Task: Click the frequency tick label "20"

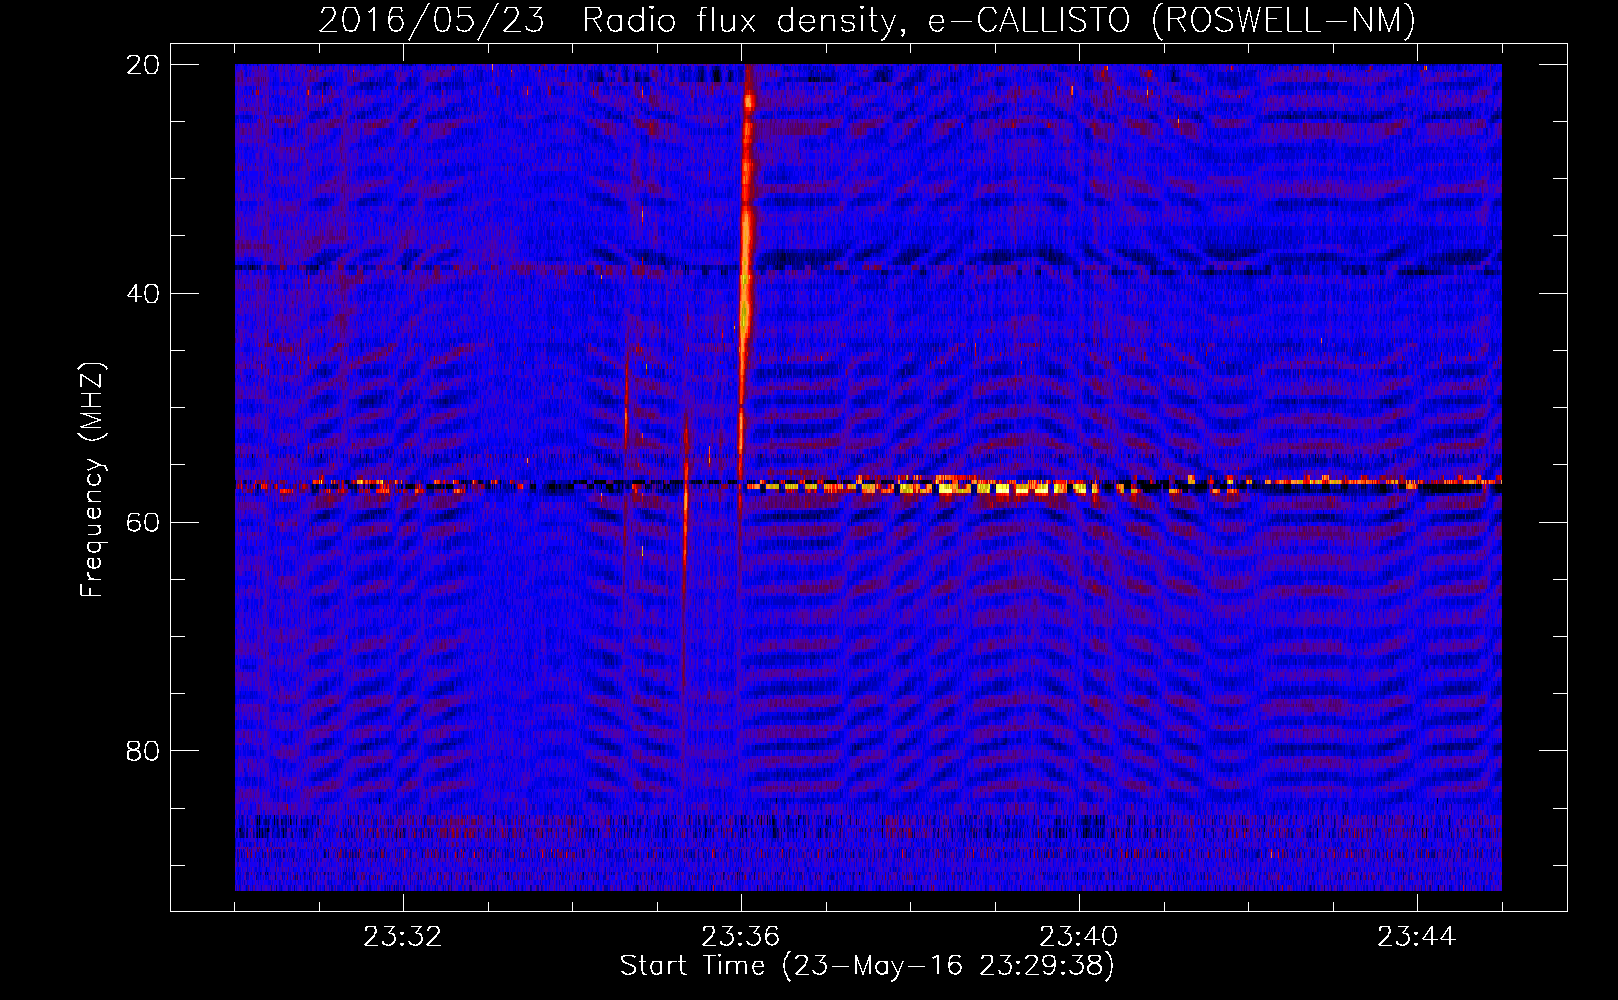Action: [x=143, y=64]
